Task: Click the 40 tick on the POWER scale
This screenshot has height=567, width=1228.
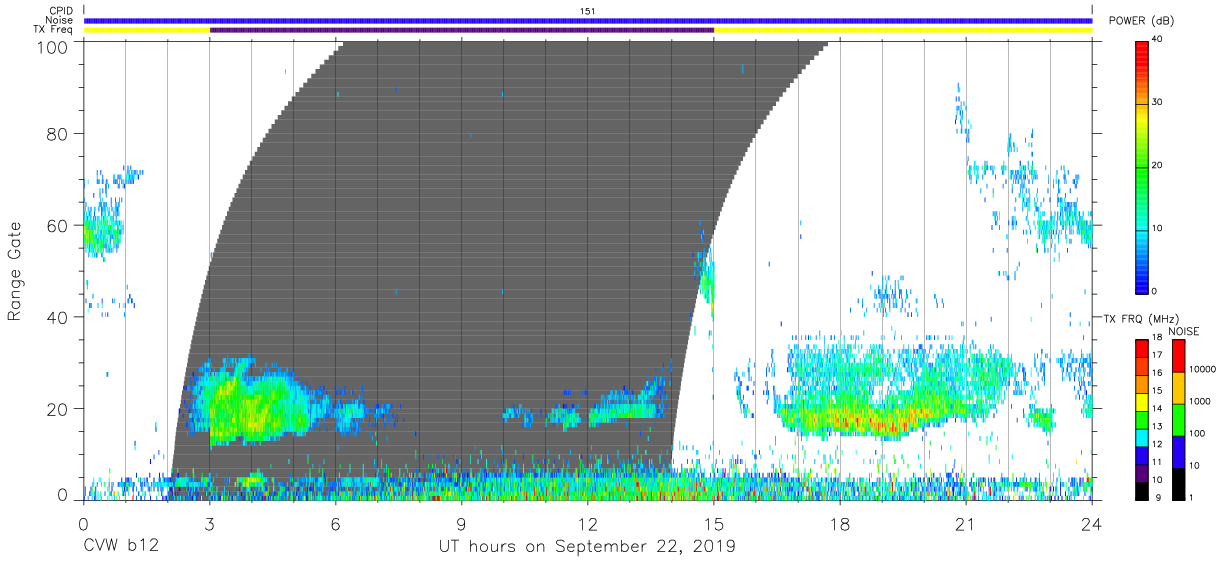Action: 1158,40
